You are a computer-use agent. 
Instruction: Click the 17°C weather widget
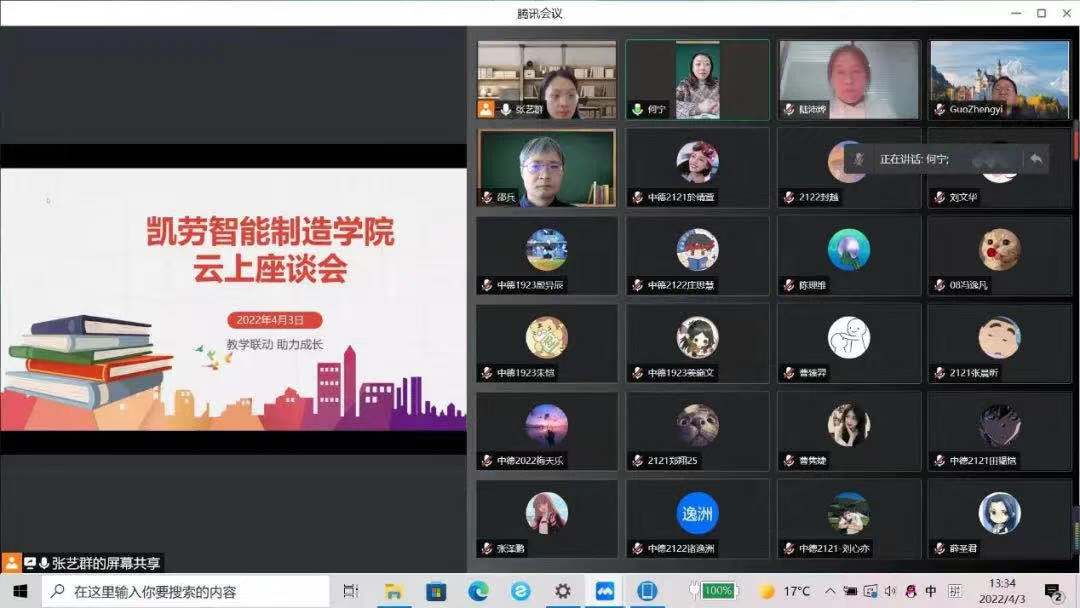tap(785, 591)
